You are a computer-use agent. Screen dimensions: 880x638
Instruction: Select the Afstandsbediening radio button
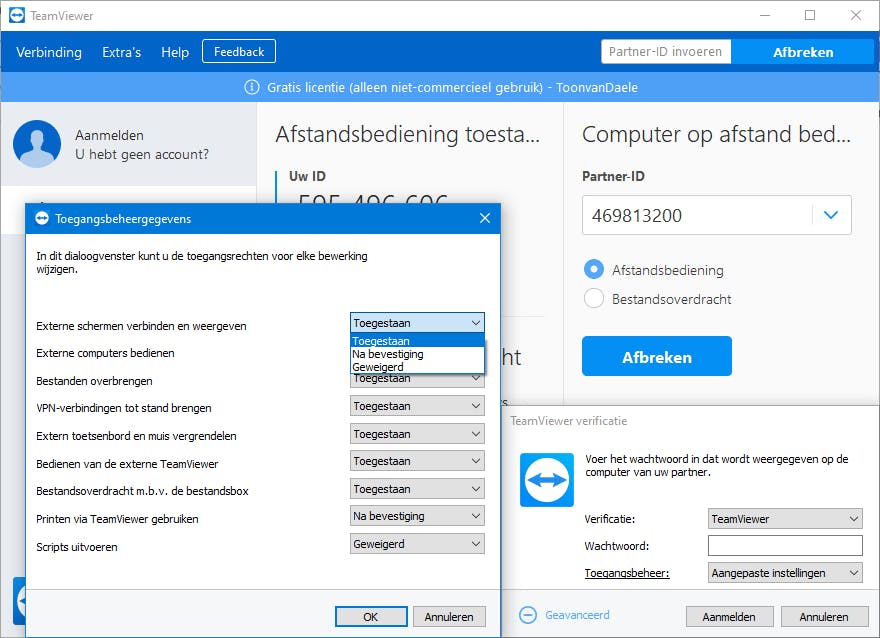(594, 270)
